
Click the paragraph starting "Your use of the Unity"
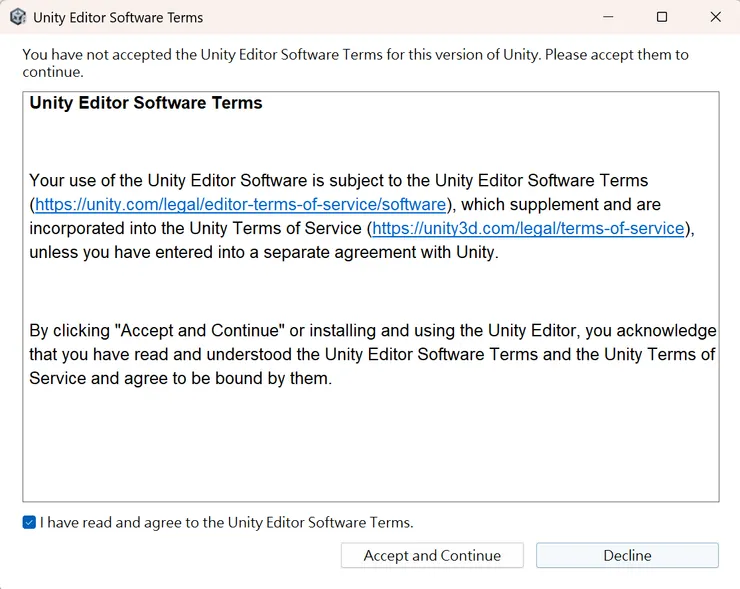(x=338, y=181)
